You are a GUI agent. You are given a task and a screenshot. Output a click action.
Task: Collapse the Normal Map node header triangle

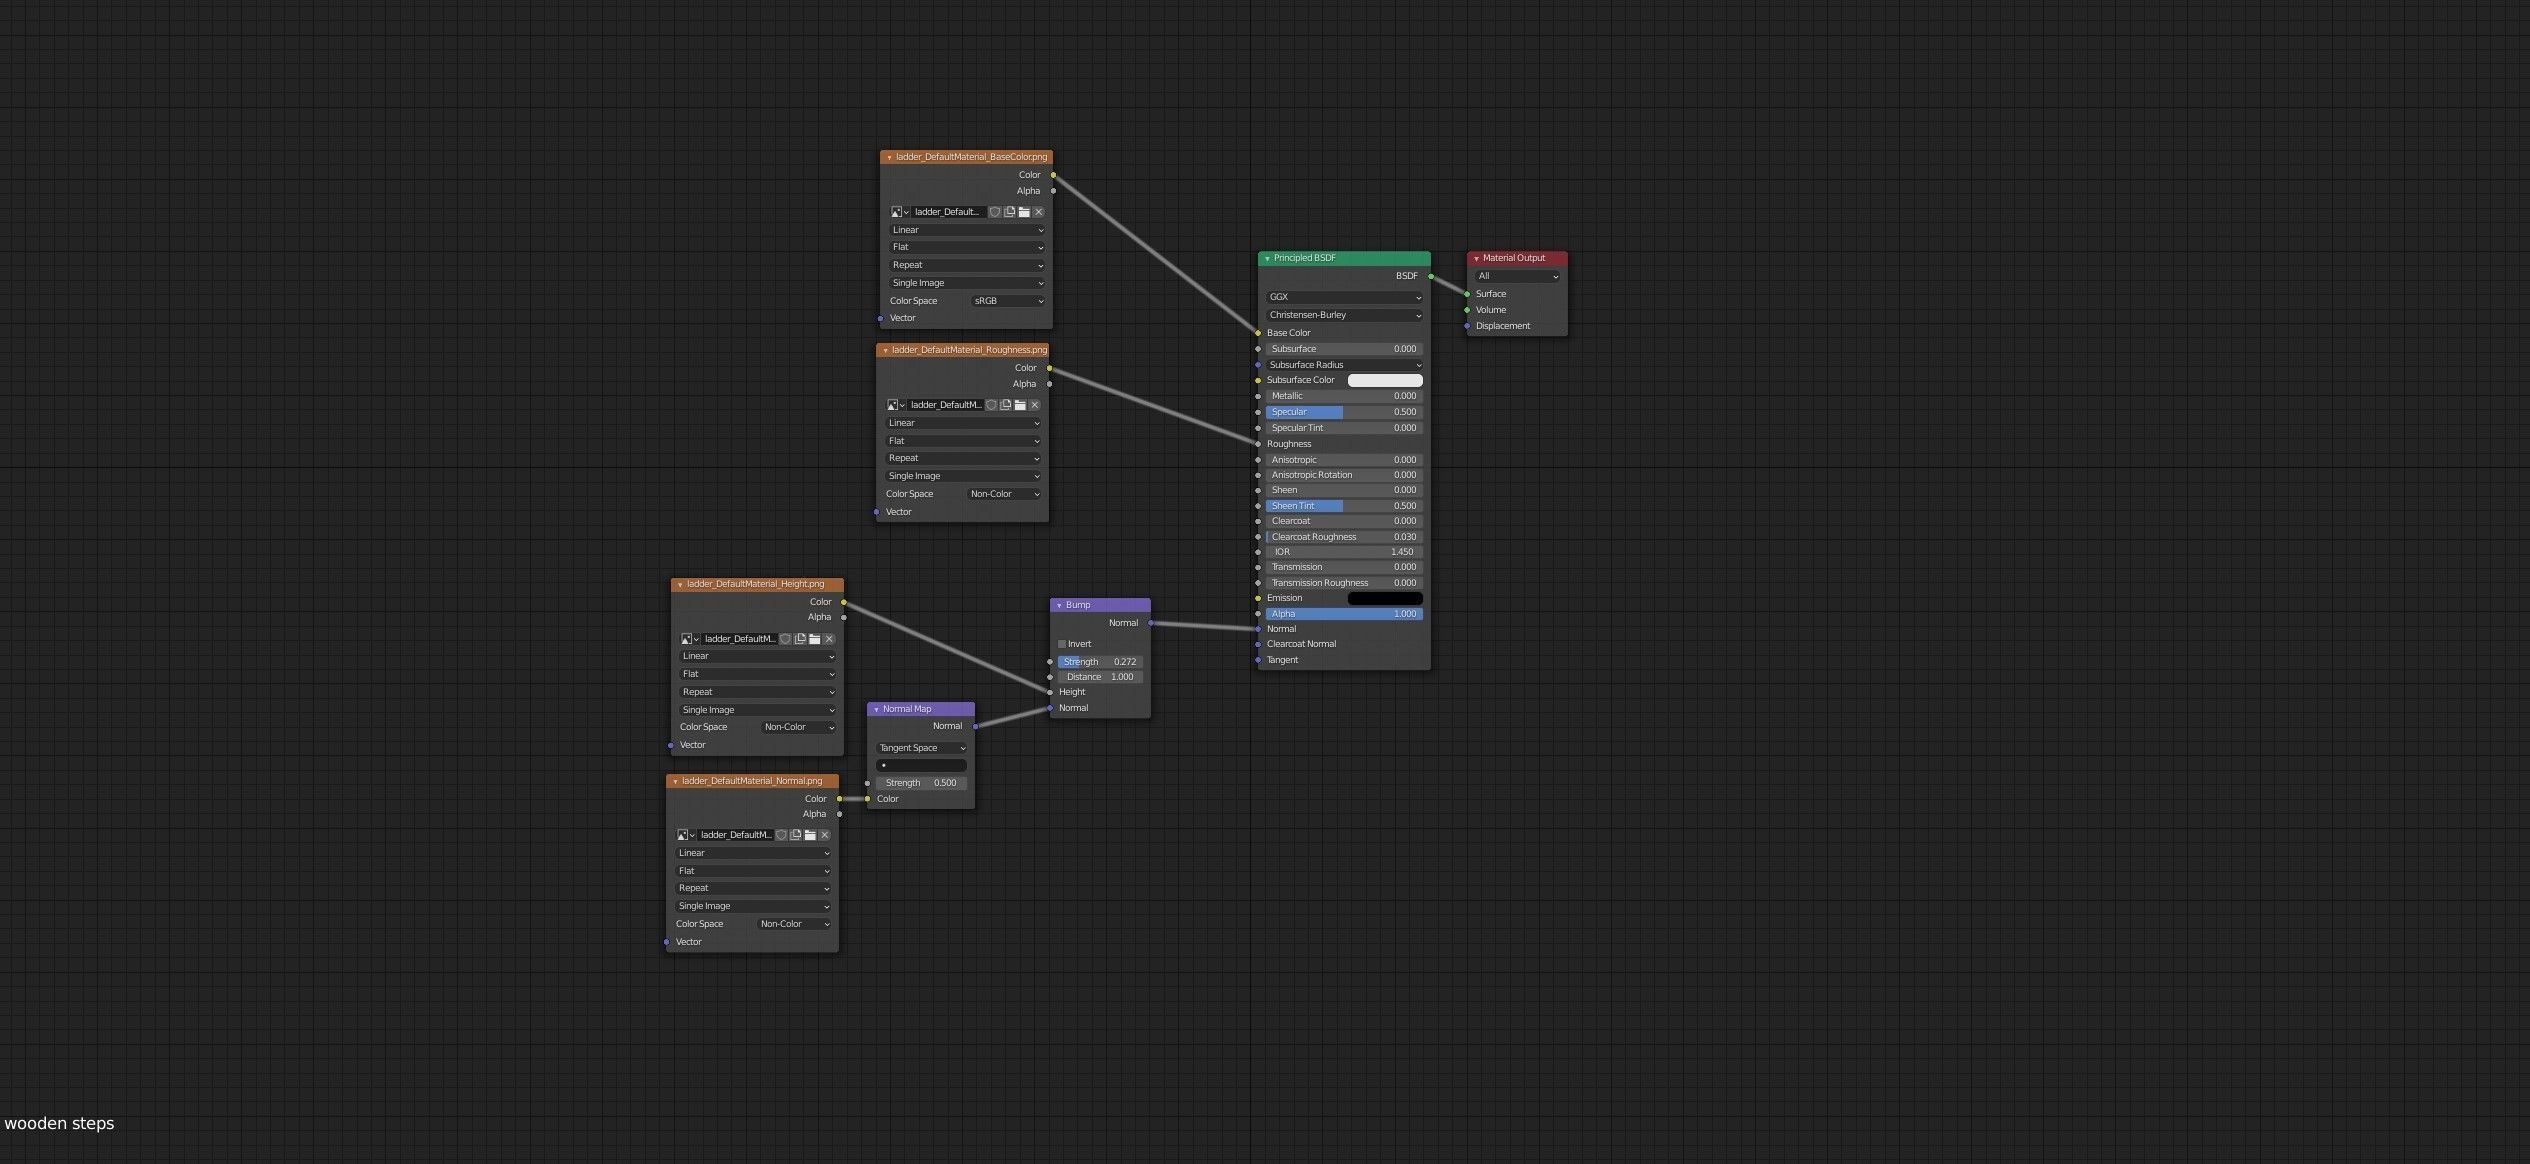coord(876,710)
